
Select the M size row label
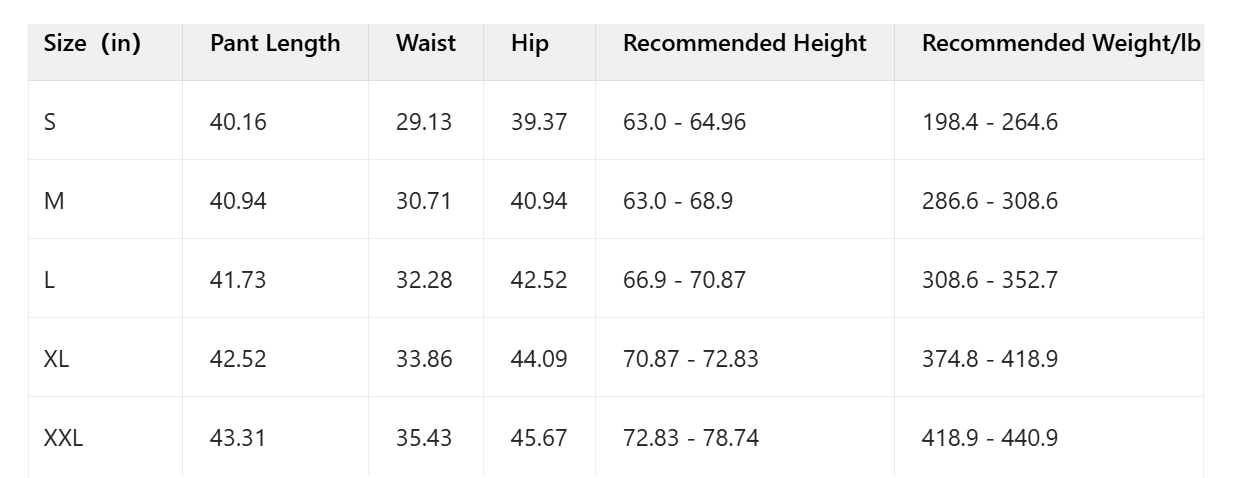(54, 202)
